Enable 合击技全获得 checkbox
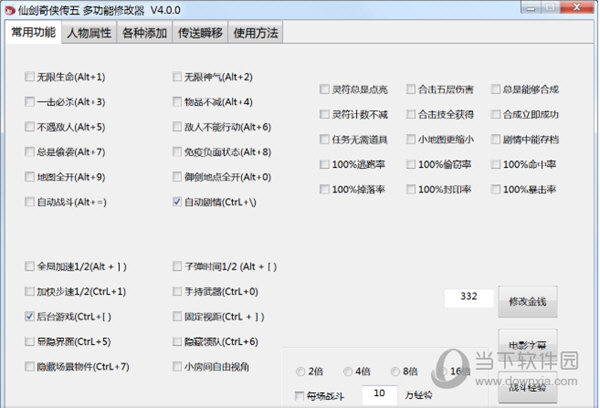This screenshot has width=600, height=408. [411, 114]
